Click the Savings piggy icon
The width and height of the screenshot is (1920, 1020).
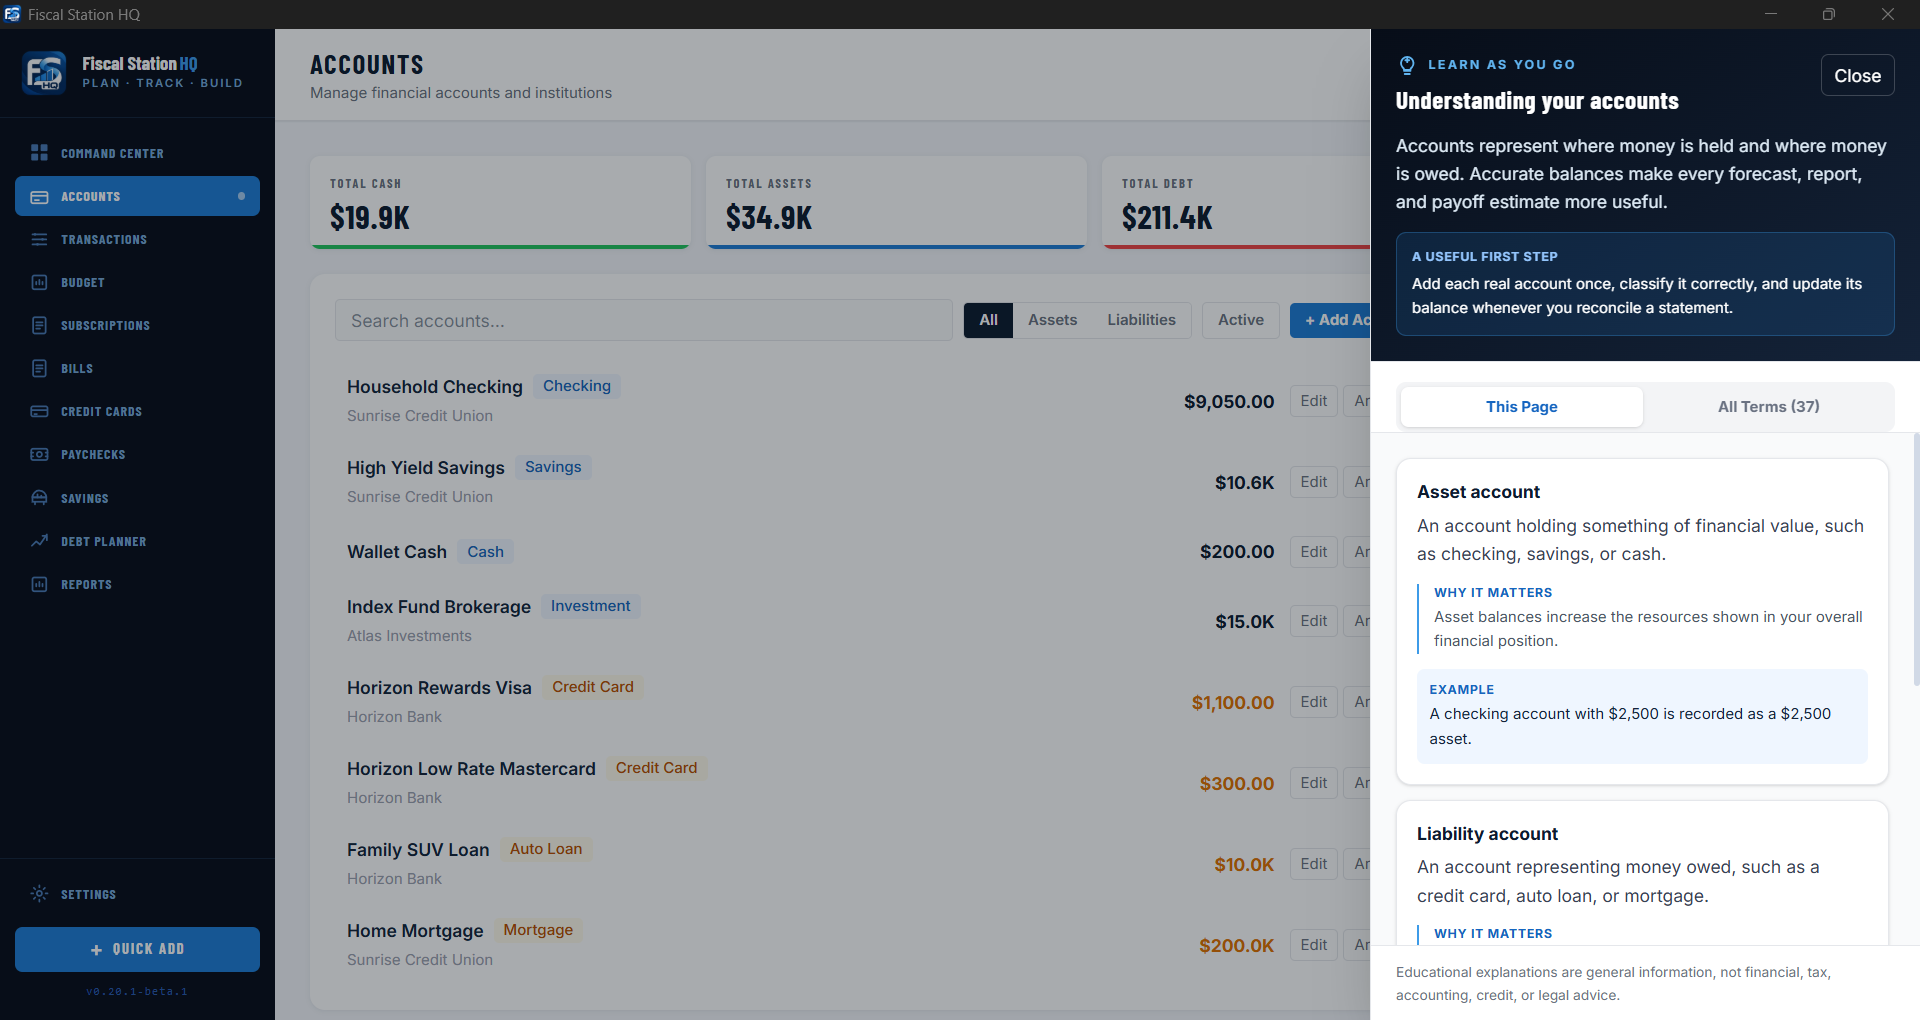pyautogui.click(x=39, y=498)
